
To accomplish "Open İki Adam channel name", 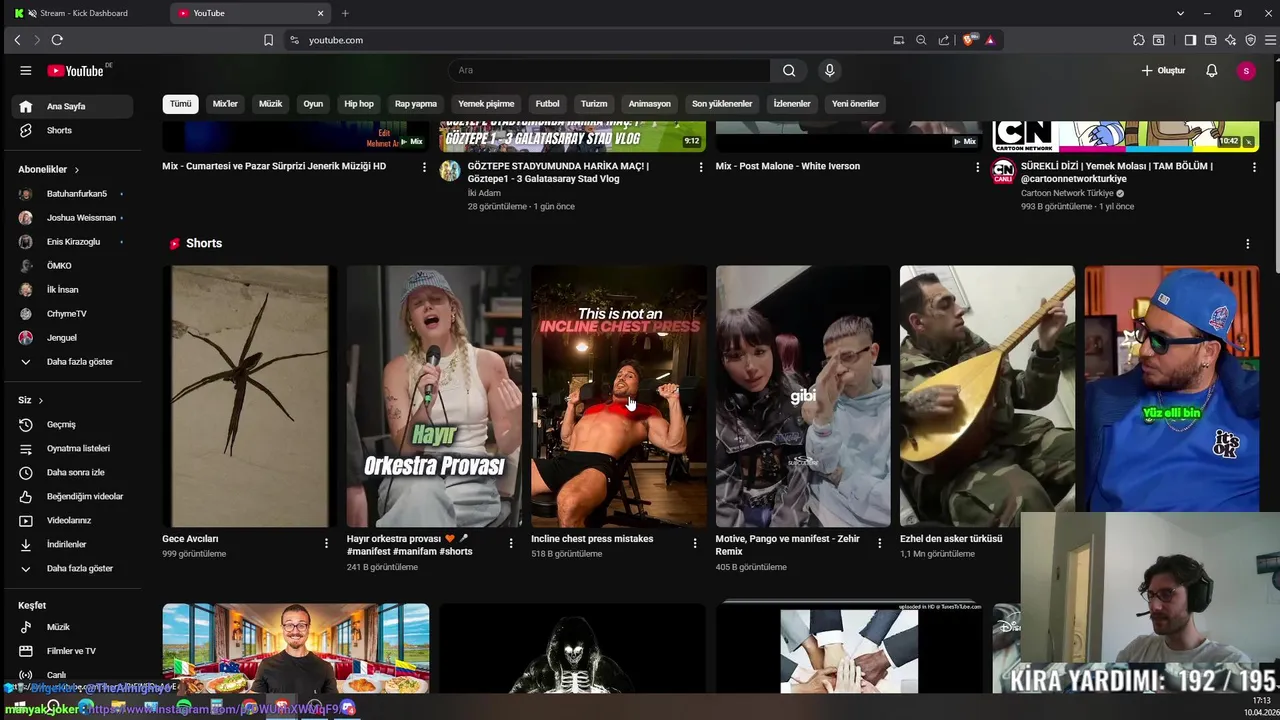I will pyautogui.click(x=484, y=193).
